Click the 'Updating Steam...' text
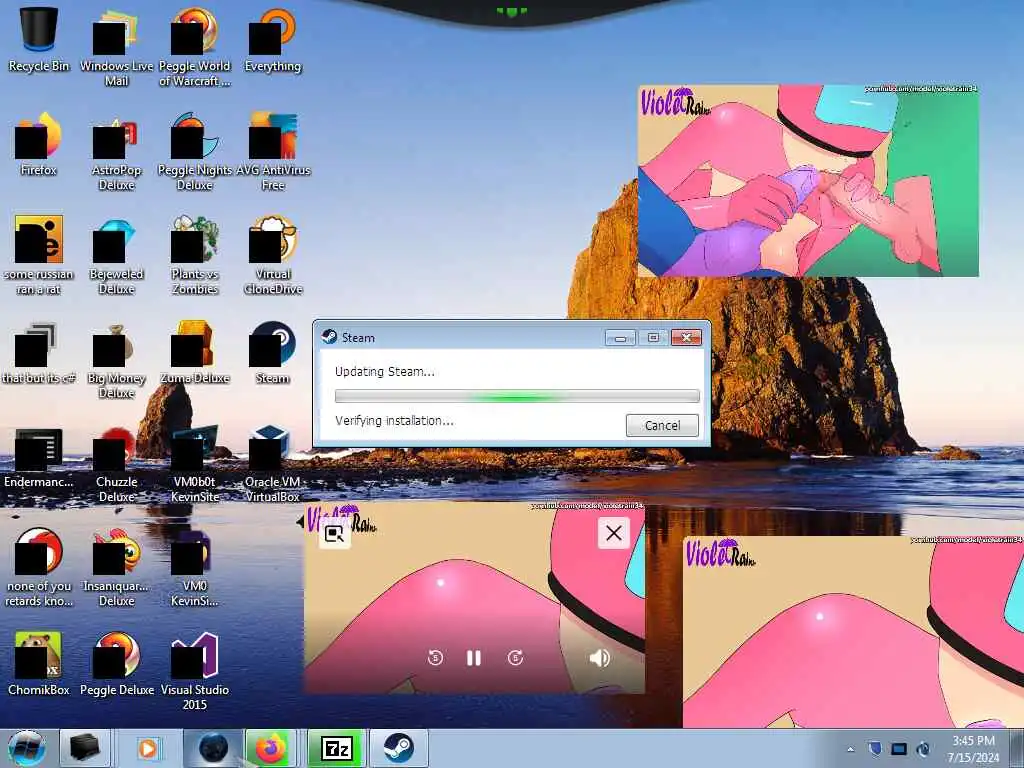Screen dimensions: 1024x768 coord(384,372)
